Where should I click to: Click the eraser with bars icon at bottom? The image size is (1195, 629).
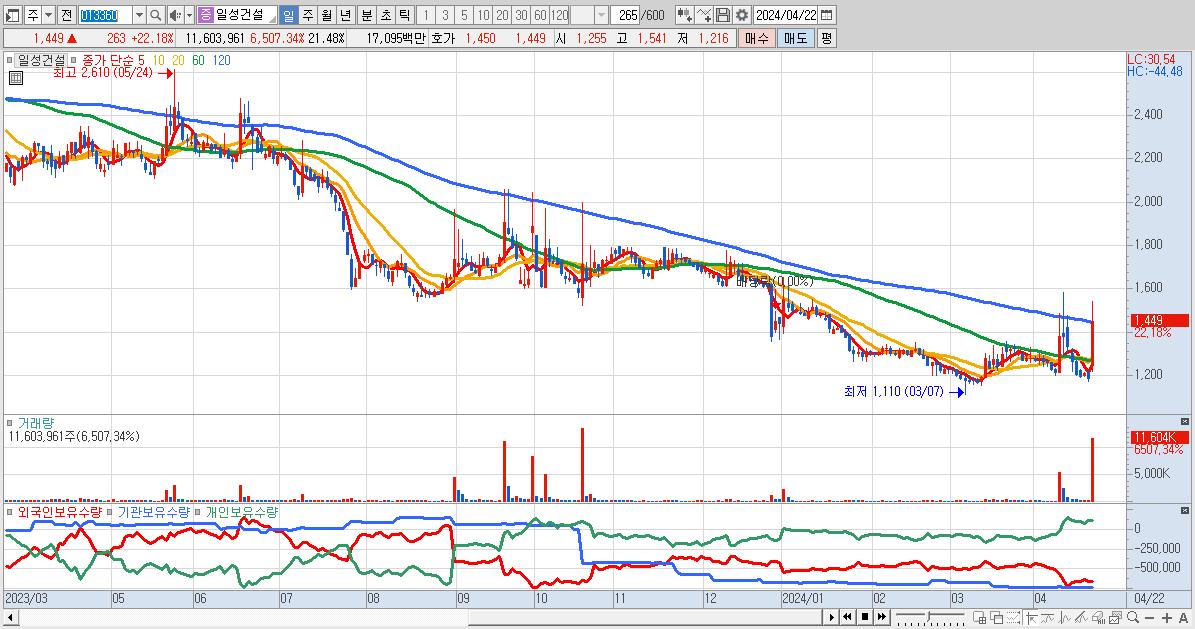(x=1098, y=617)
